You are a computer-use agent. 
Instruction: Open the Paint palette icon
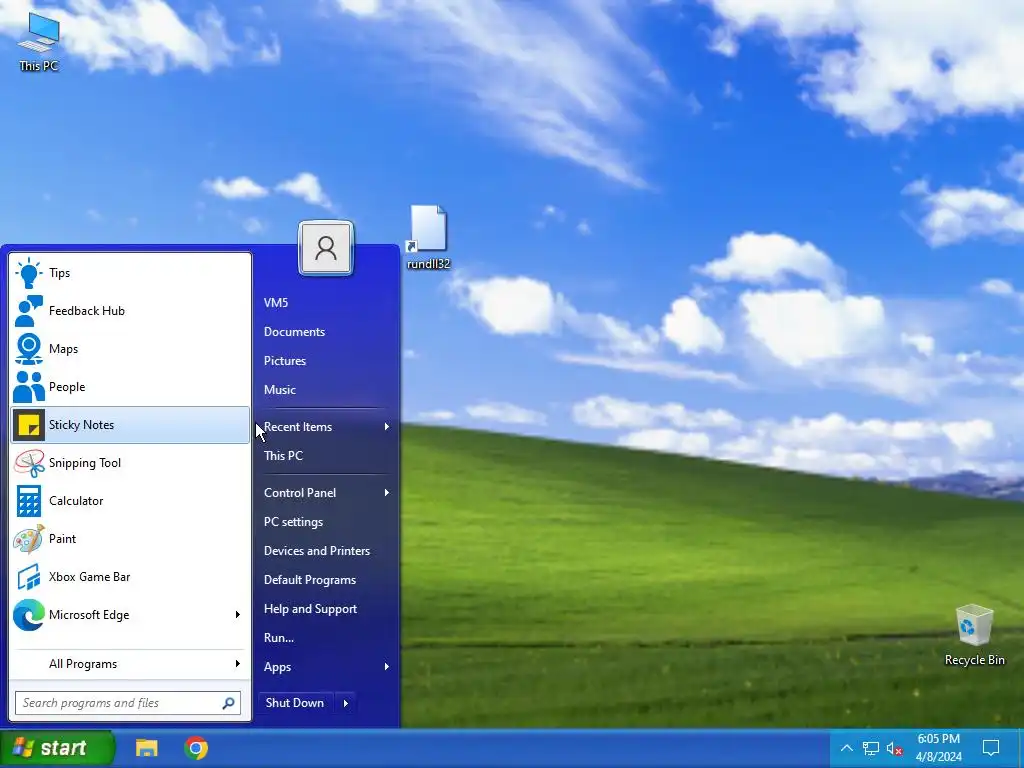[x=29, y=539]
